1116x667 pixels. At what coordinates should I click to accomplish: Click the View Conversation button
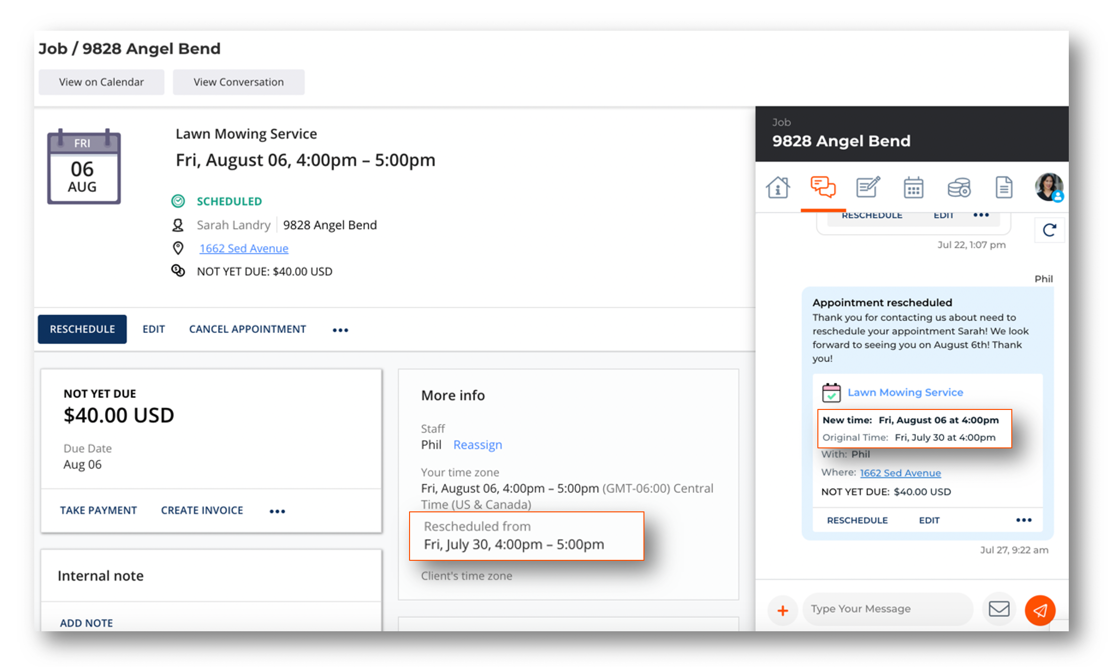pos(238,82)
